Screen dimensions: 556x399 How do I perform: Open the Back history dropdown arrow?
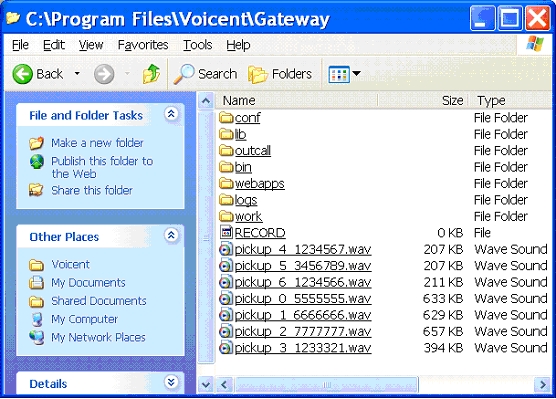[77, 74]
